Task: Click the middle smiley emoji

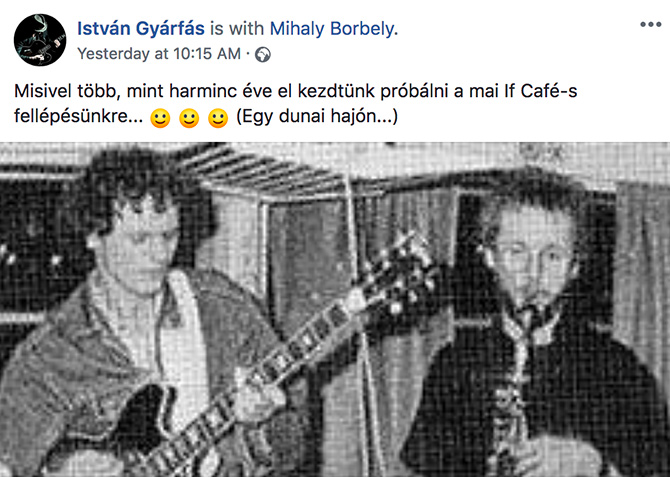Action: tap(189, 118)
